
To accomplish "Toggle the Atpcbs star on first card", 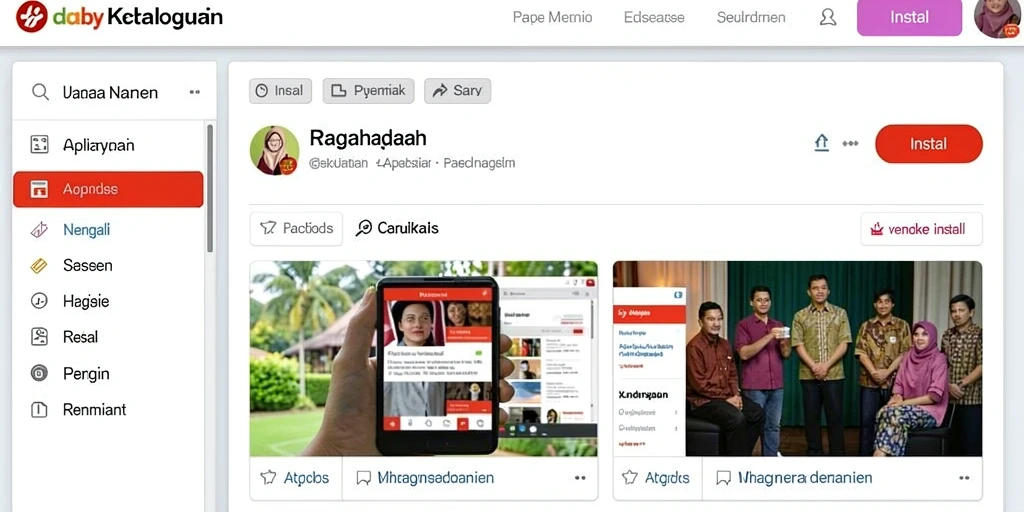I will (x=268, y=477).
